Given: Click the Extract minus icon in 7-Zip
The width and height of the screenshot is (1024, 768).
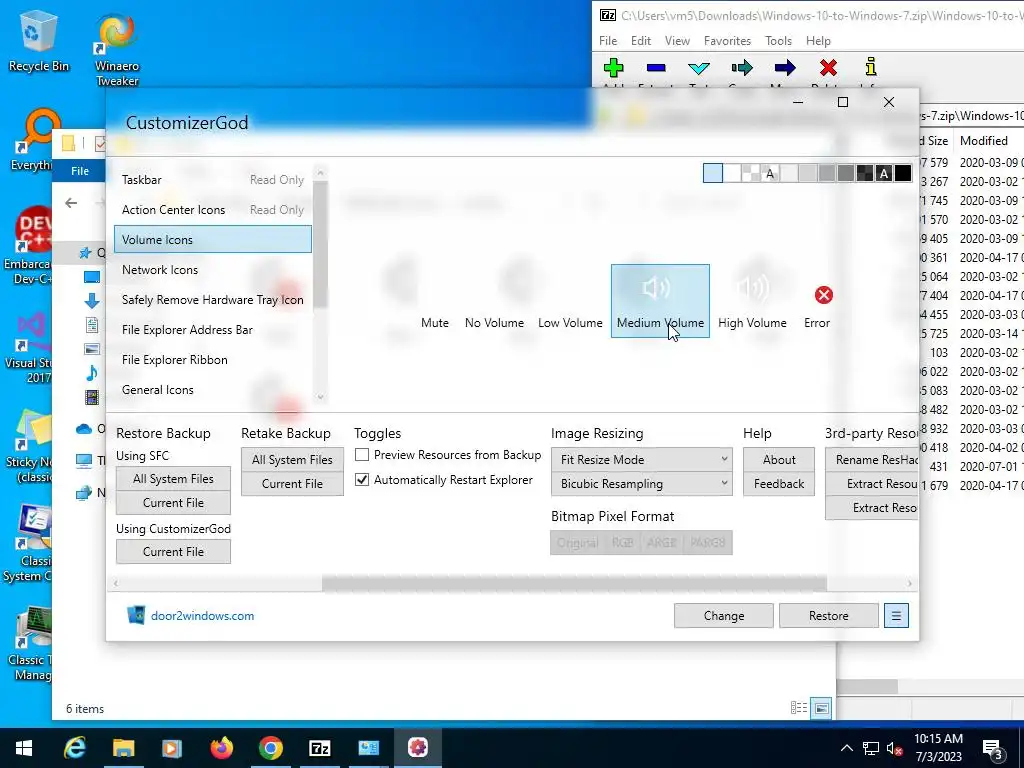Looking at the screenshot, I should (656, 67).
